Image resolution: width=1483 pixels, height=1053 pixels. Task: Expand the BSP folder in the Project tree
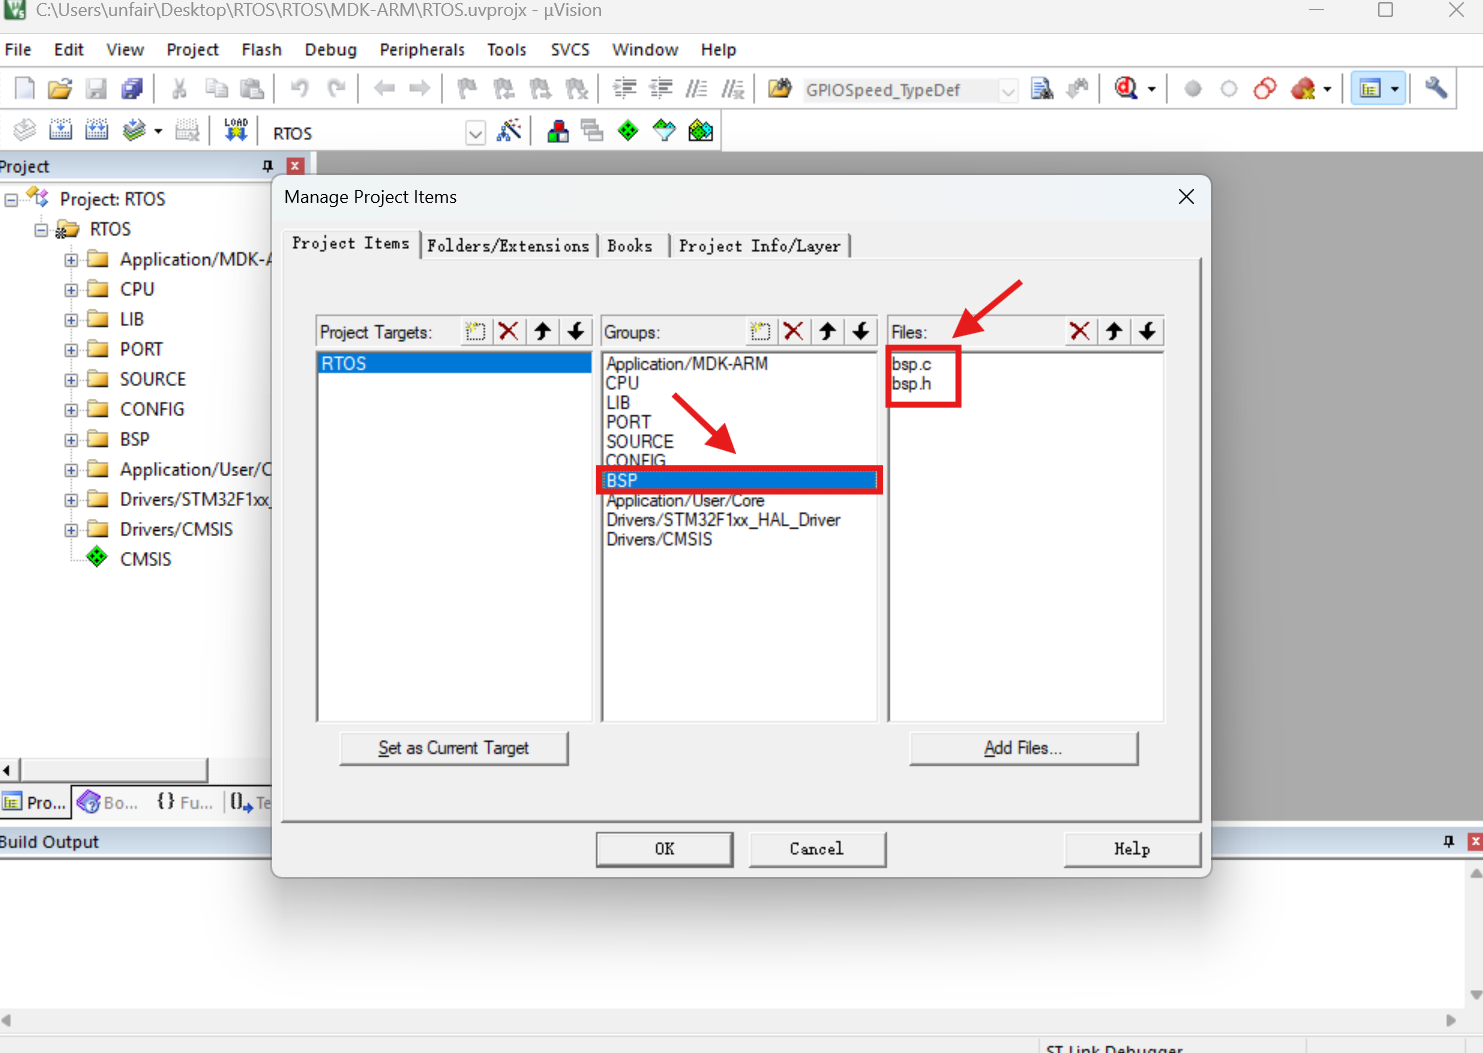tap(71, 440)
